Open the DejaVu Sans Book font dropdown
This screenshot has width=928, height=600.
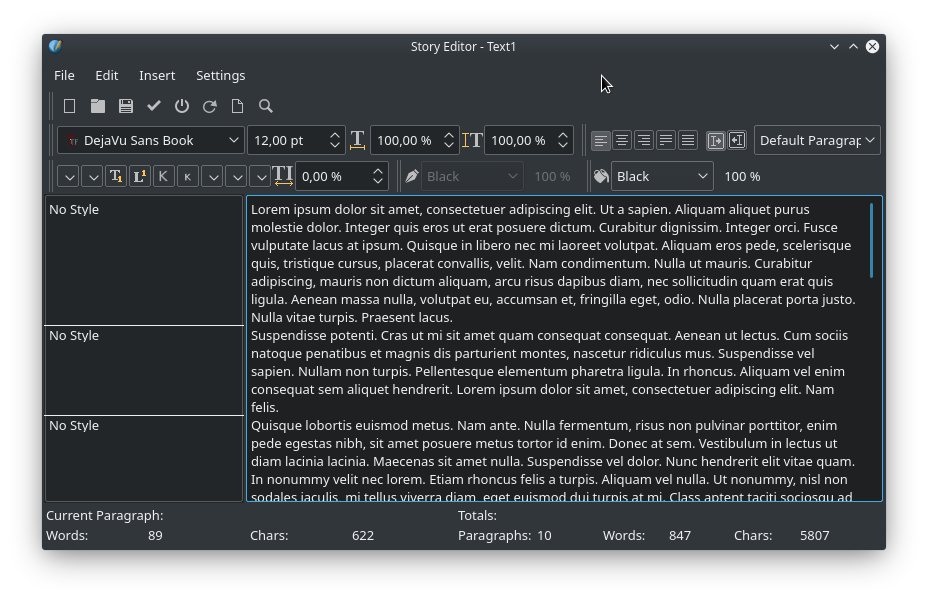pyautogui.click(x=151, y=141)
